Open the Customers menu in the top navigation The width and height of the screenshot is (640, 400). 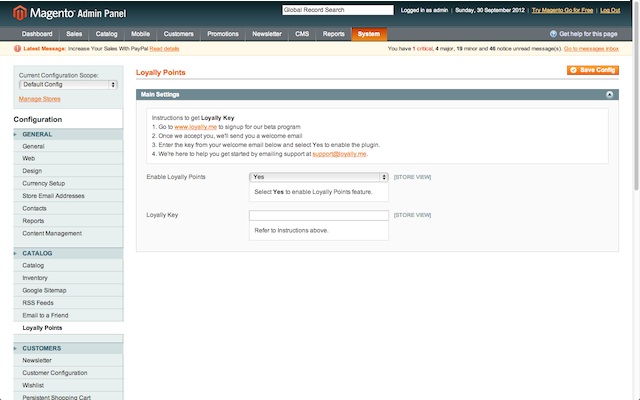(179, 34)
